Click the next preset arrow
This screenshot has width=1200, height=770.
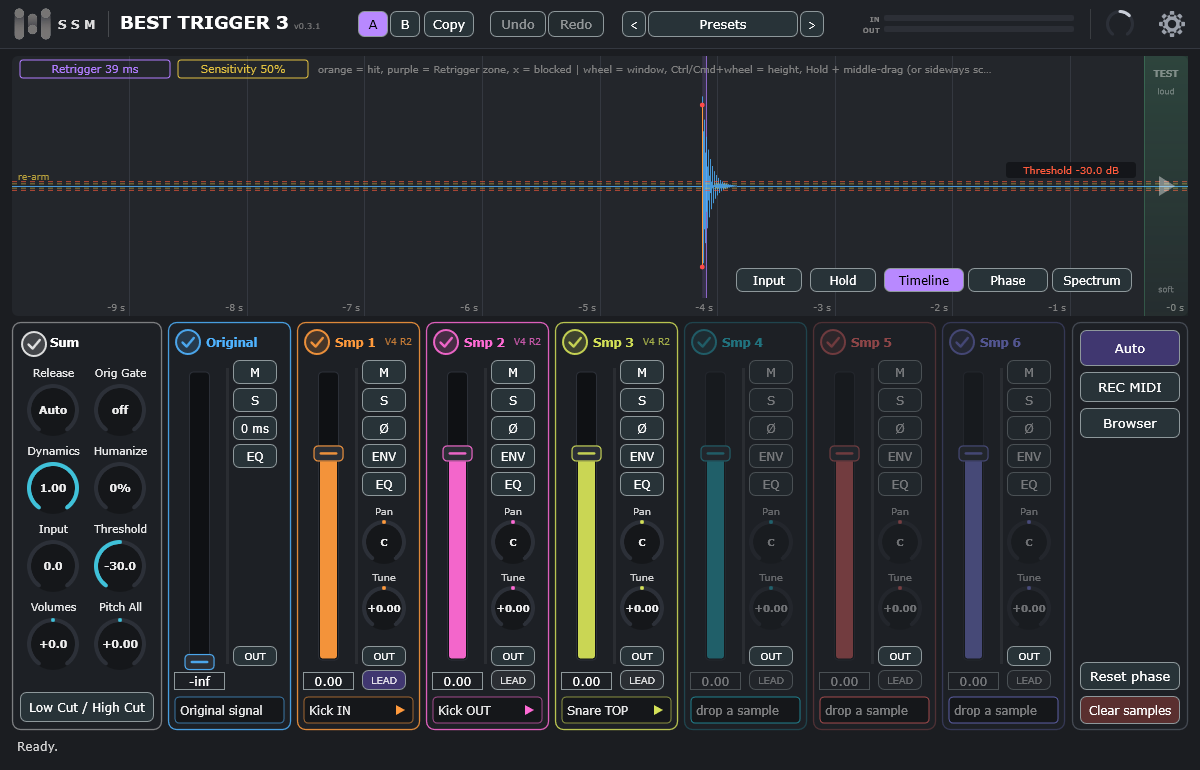tap(812, 24)
